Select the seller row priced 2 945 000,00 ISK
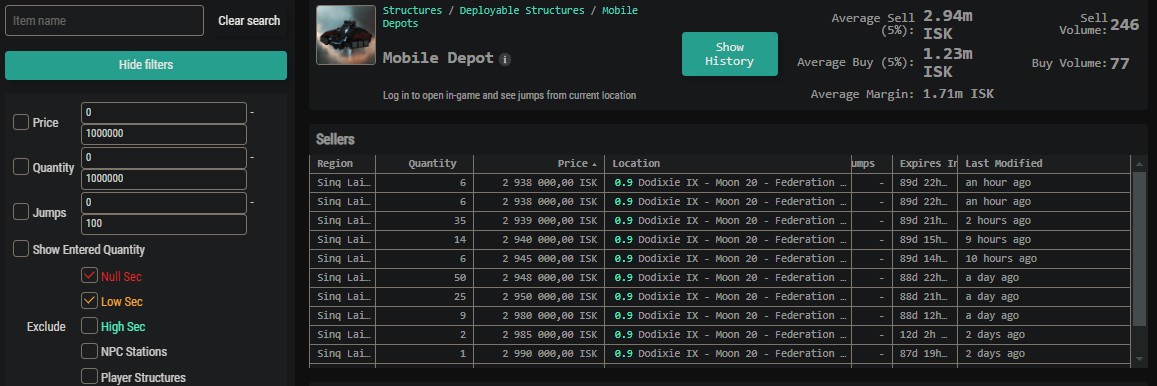1157x386 pixels. click(x=719, y=258)
